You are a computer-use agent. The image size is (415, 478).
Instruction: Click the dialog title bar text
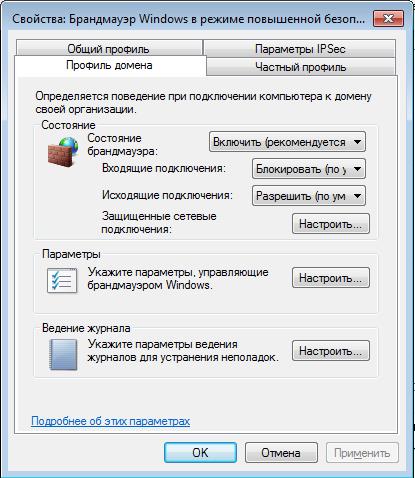pyautogui.click(x=188, y=19)
